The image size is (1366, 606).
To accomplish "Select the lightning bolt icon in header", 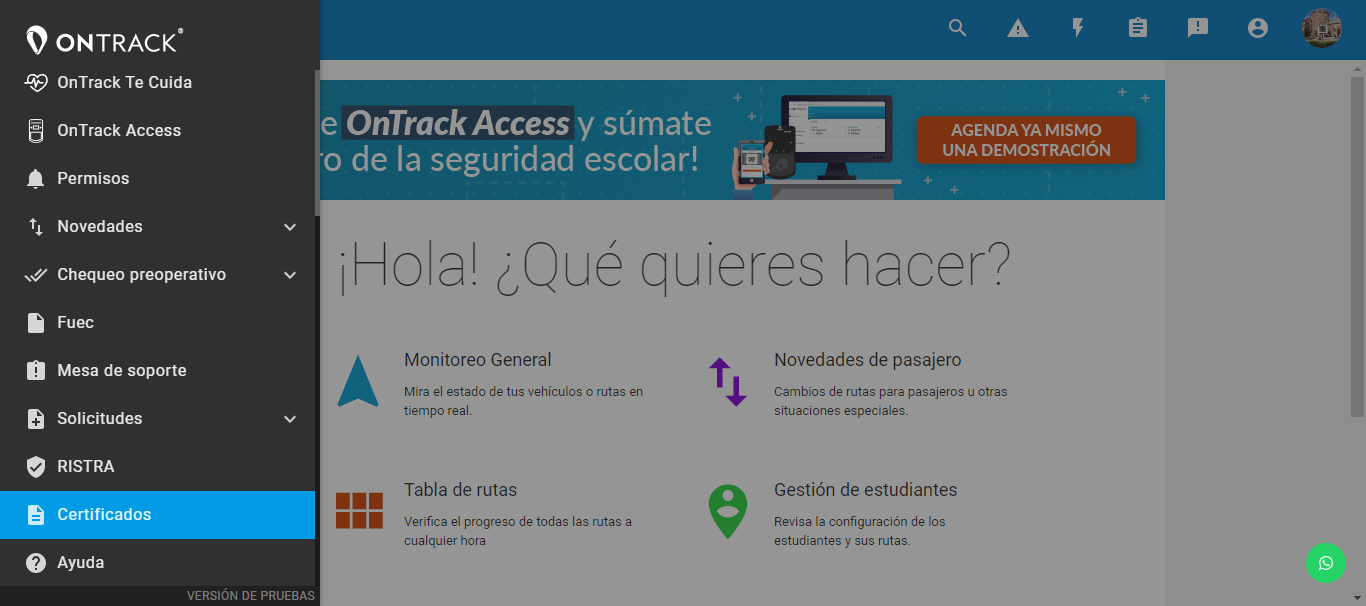I will click(1077, 28).
